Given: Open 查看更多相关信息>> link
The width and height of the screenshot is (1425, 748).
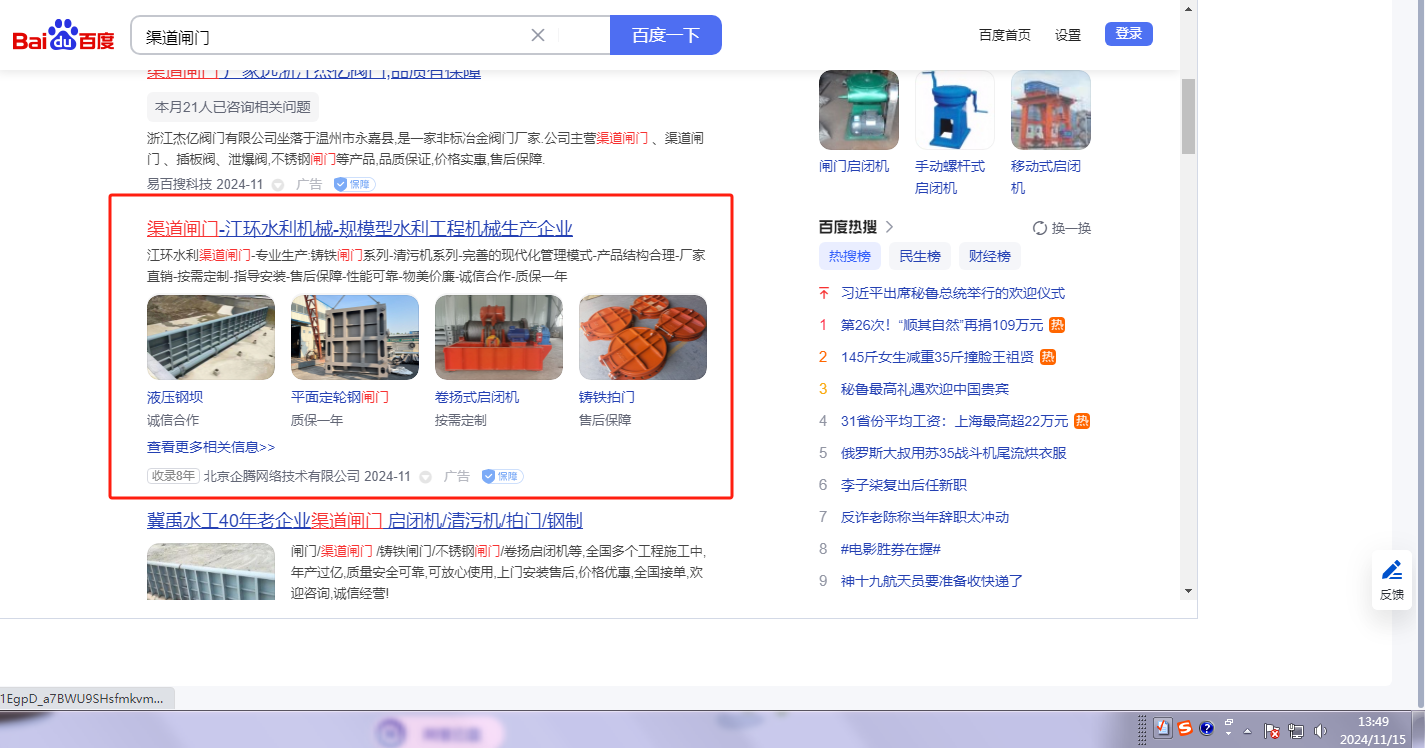Looking at the screenshot, I should 211,447.
